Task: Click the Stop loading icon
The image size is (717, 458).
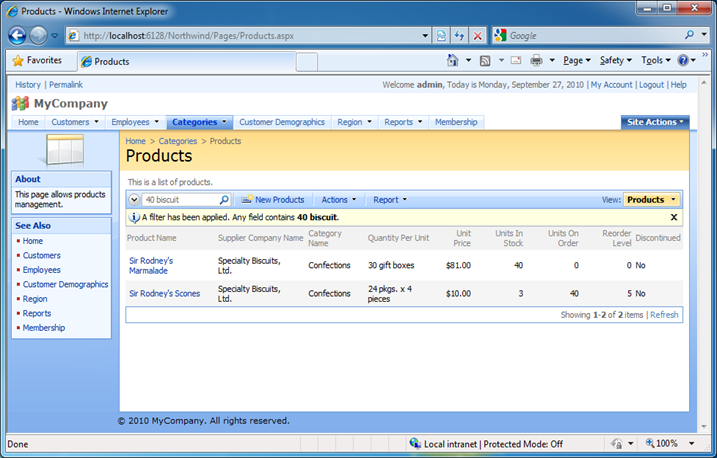Action: pos(477,35)
